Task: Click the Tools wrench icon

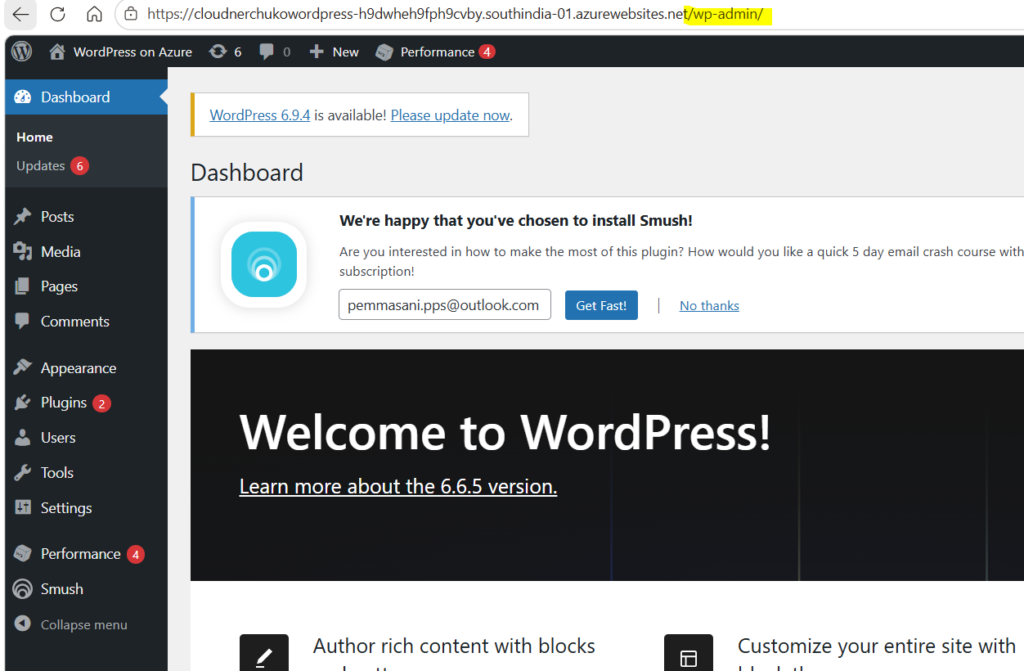Action: coord(23,472)
